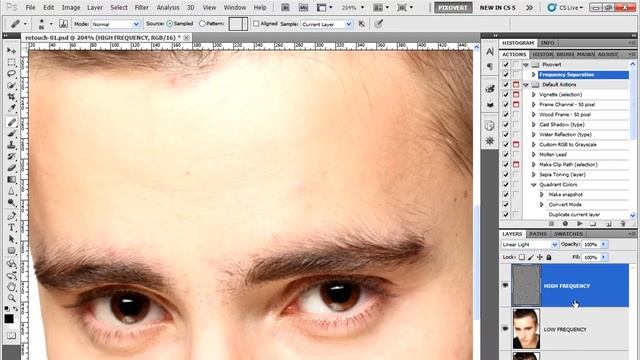Select the Rectangle shape tool
640x360 pixels.
pos(11,250)
